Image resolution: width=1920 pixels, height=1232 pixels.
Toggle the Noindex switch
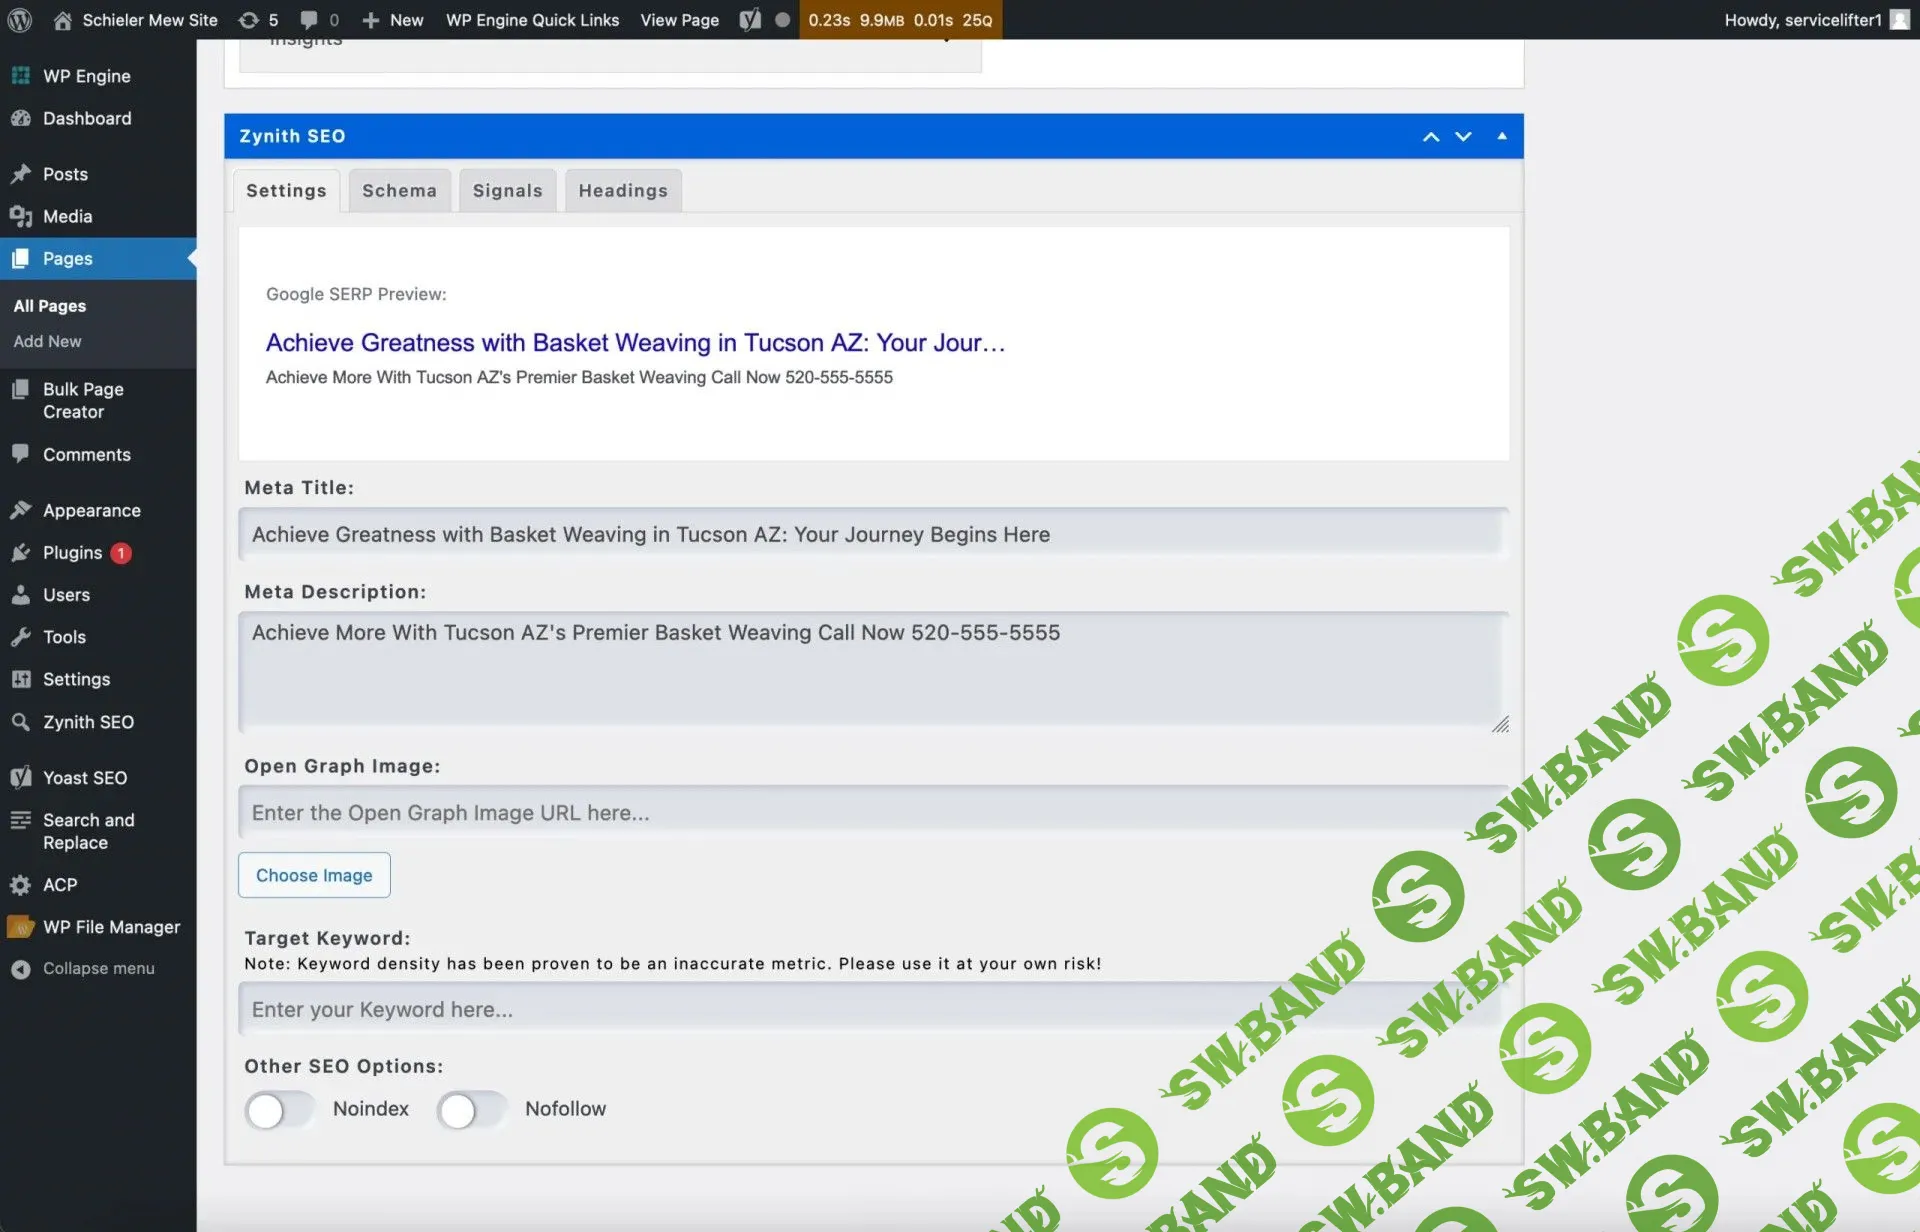click(279, 1110)
